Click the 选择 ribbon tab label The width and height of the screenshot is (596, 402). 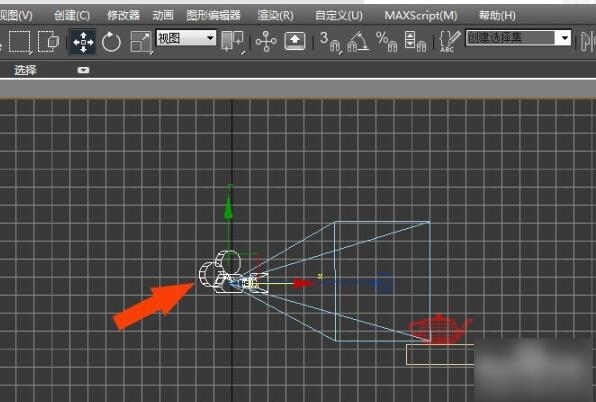coord(25,70)
